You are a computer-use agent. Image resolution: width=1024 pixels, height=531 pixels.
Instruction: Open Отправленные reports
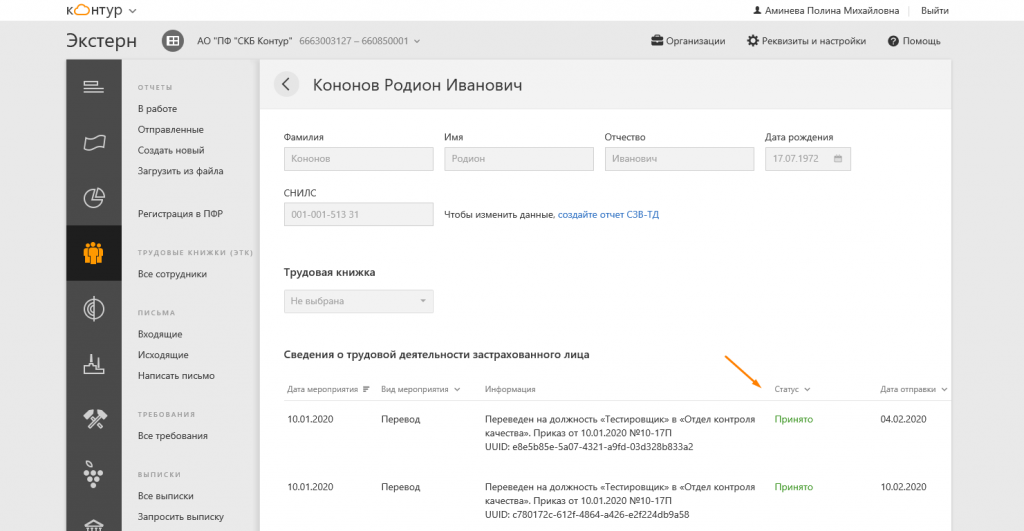click(170, 129)
